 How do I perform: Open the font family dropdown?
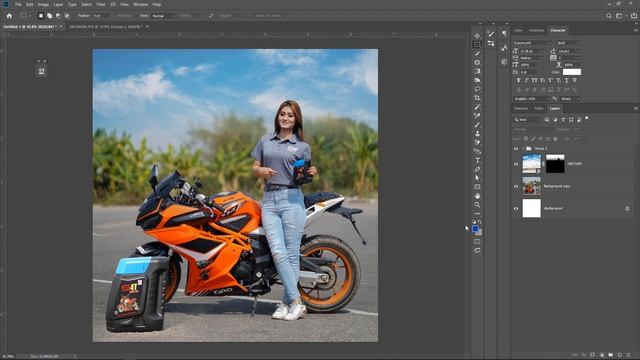[x=533, y=43]
